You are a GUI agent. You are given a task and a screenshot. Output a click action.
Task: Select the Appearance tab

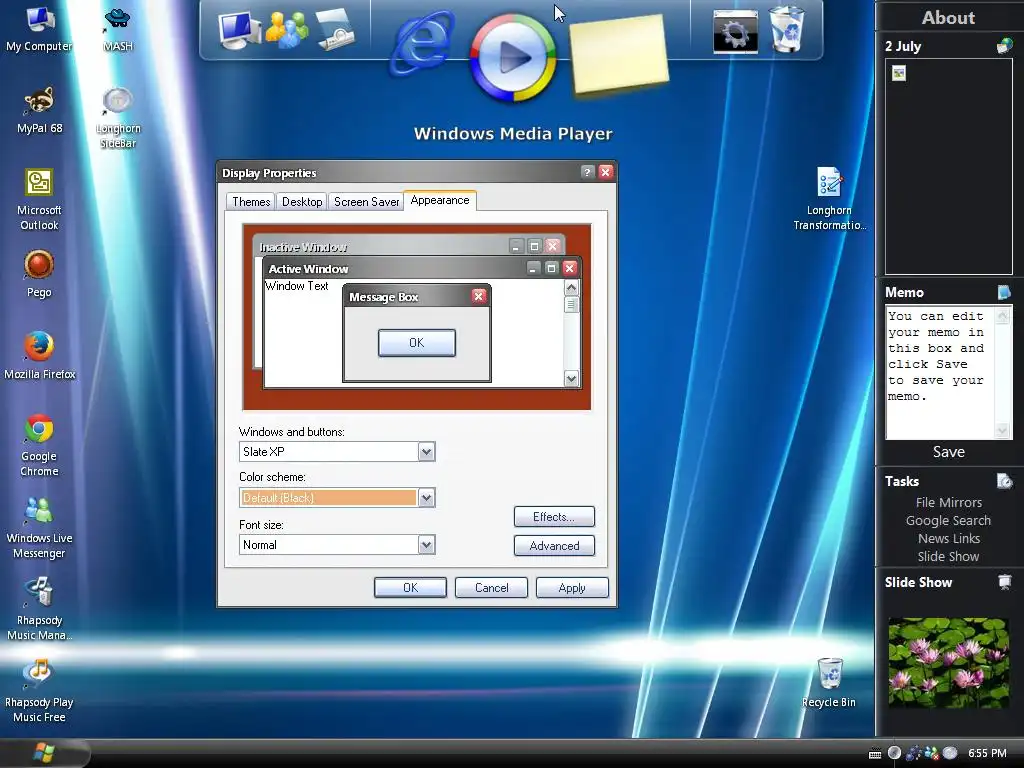tap(440, 200)
